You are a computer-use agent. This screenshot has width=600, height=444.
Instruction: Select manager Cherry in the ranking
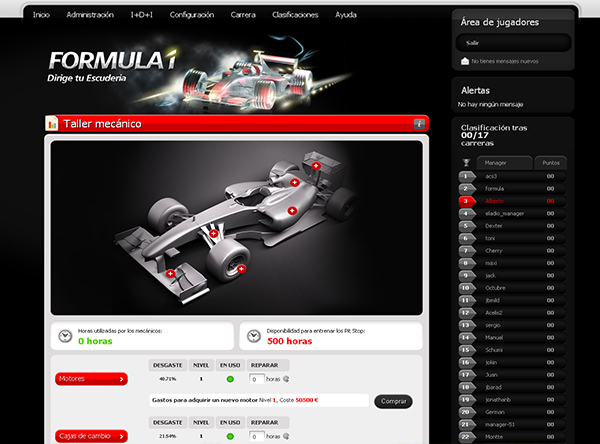(494, 251)
